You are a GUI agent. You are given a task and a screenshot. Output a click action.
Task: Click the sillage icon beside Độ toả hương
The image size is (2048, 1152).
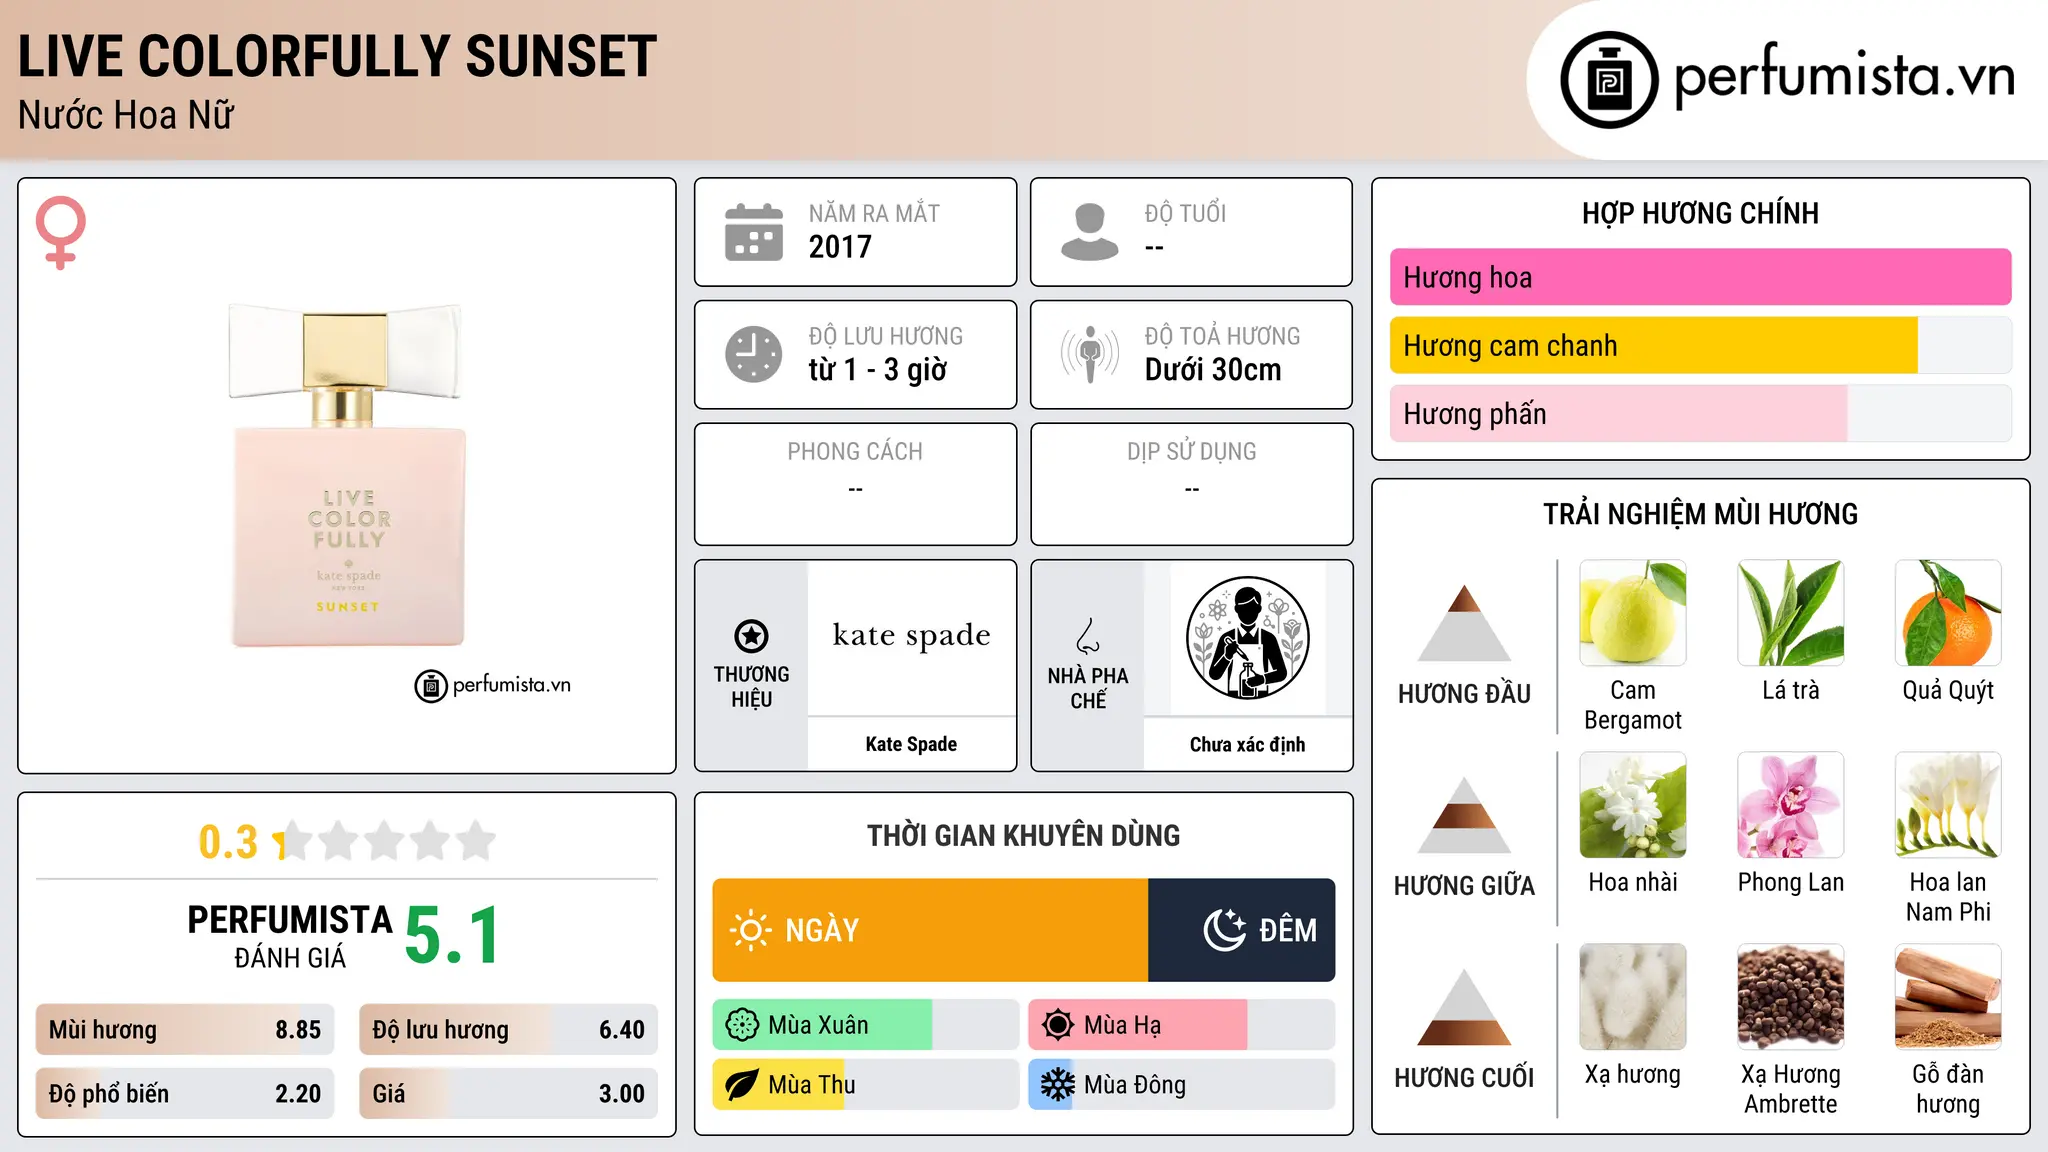(1090, 354)
